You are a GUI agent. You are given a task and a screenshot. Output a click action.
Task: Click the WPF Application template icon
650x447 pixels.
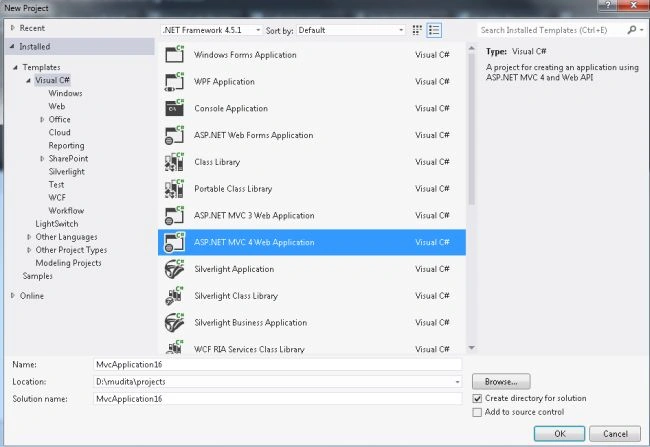(x=175, y=81)
